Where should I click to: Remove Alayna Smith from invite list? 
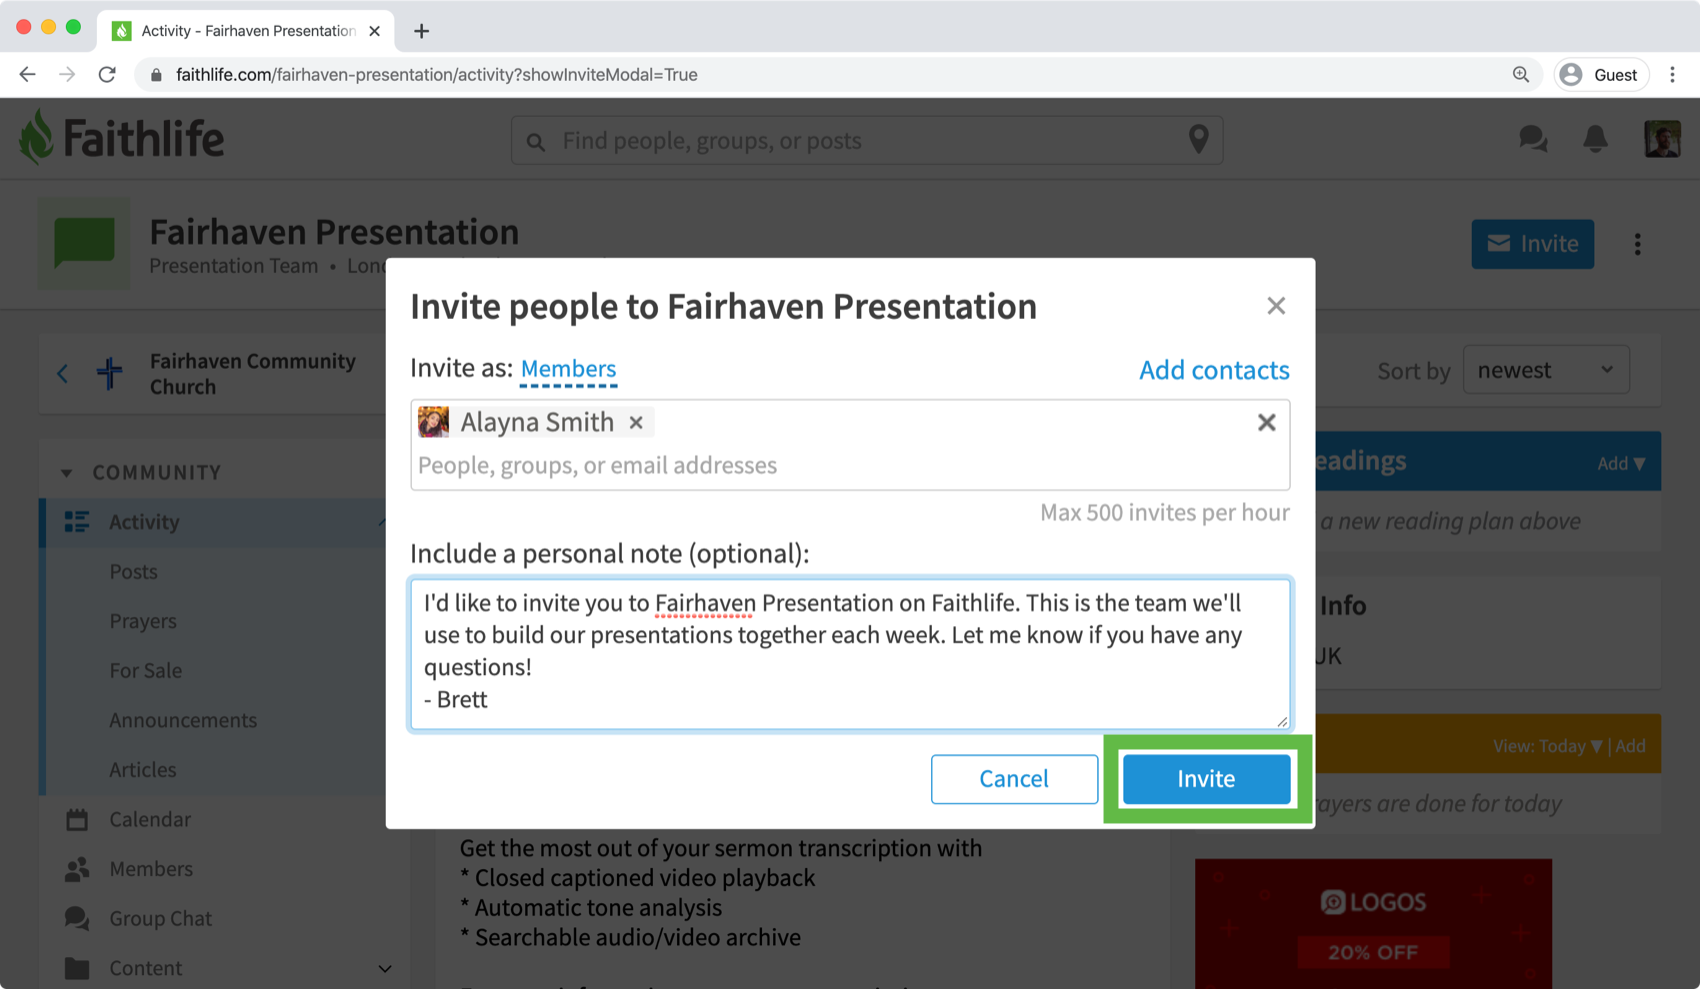(636, 423)
